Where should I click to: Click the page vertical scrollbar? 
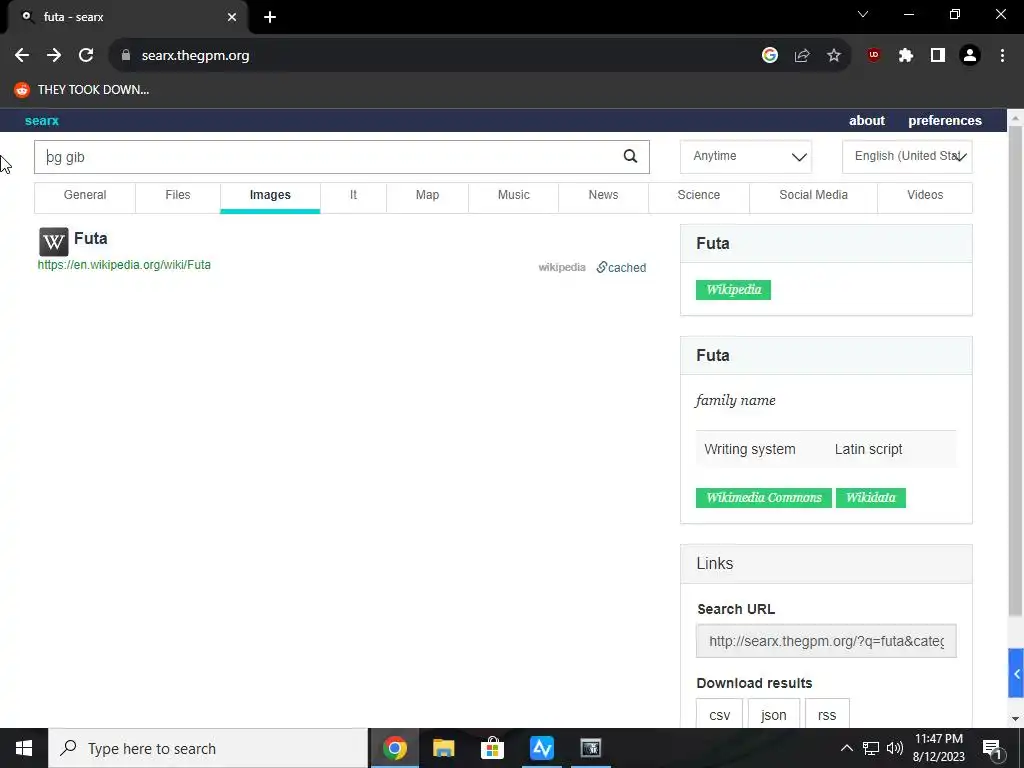1016,372
